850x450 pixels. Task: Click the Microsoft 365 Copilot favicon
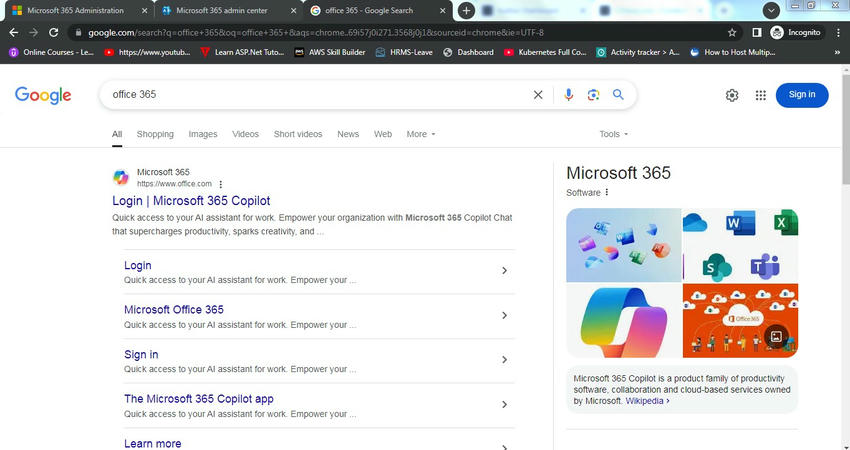[x=121, y=177]
